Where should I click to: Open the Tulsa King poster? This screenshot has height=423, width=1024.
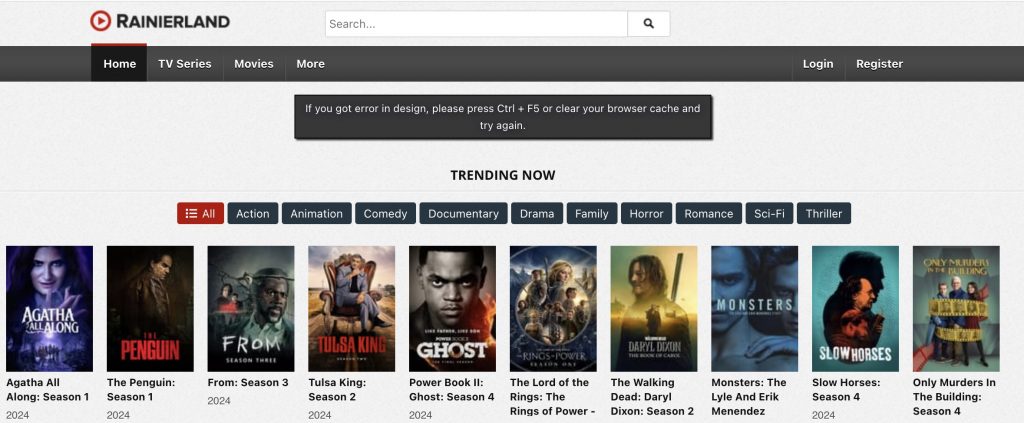(351, 309)
